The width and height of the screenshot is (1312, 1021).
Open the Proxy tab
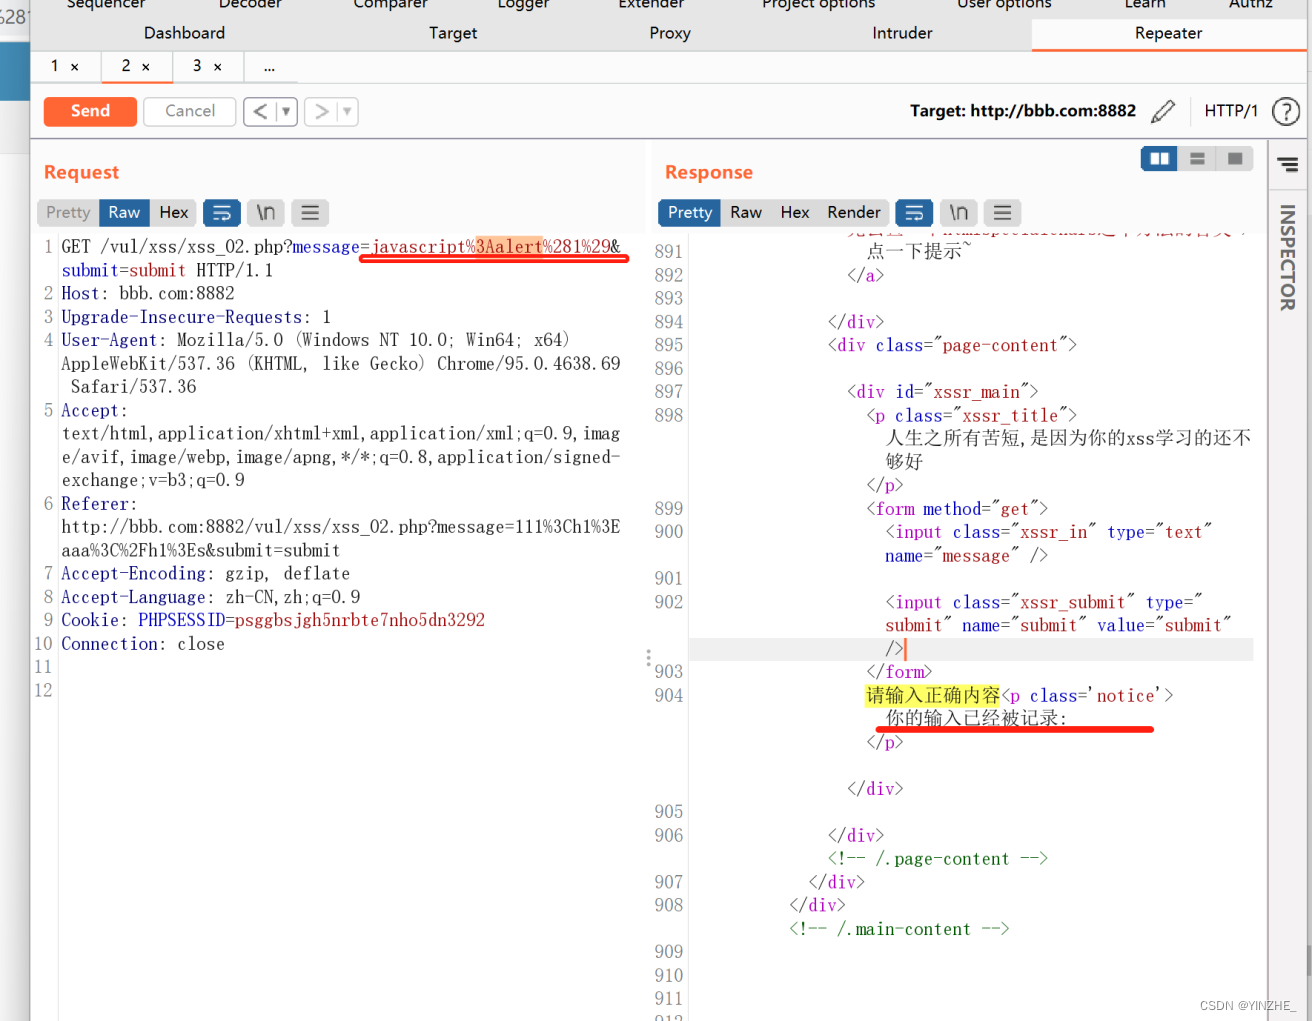click(670, 33)
